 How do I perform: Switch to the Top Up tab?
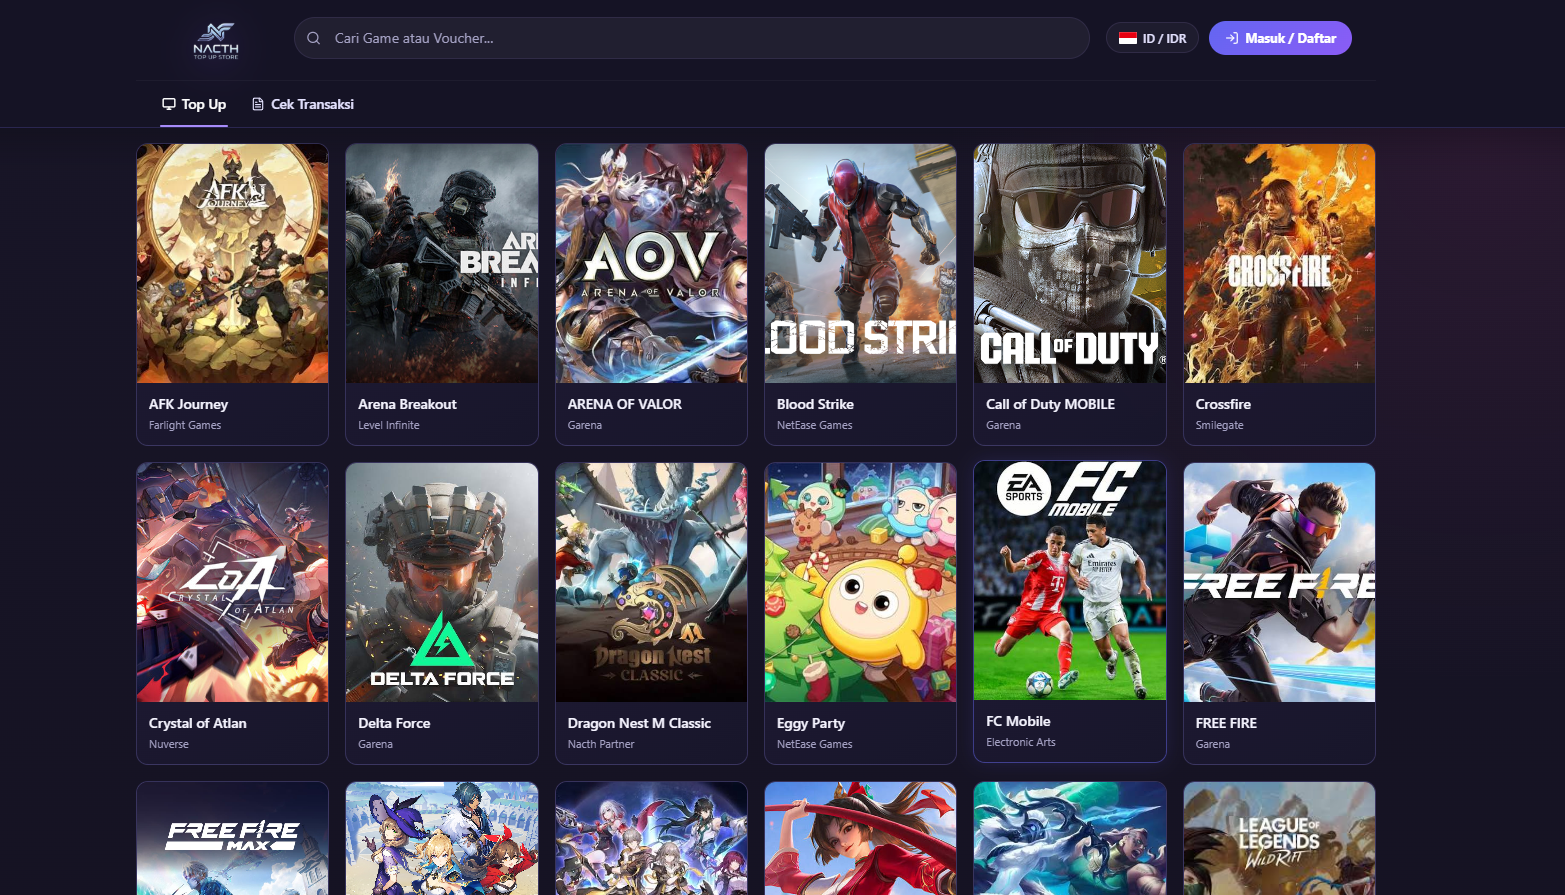pos(194,104)
